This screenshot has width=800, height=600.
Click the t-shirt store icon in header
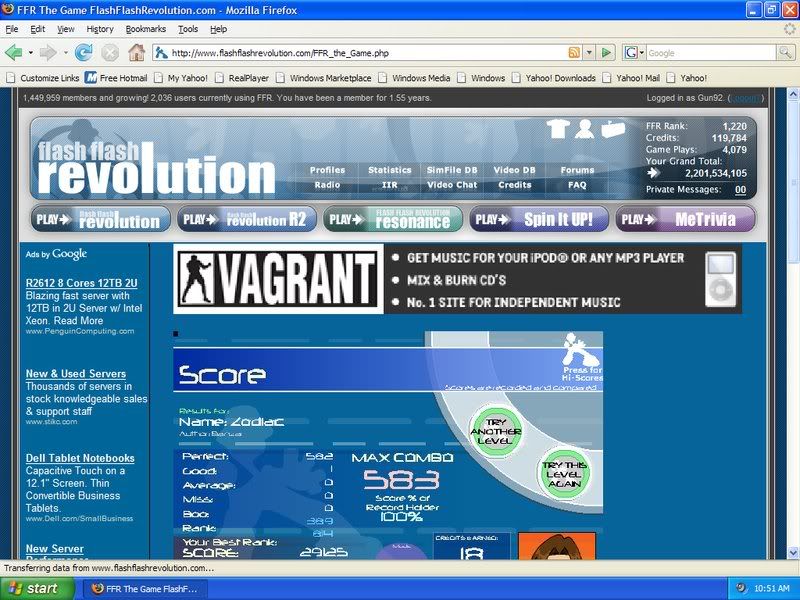(x=557, y=129)
